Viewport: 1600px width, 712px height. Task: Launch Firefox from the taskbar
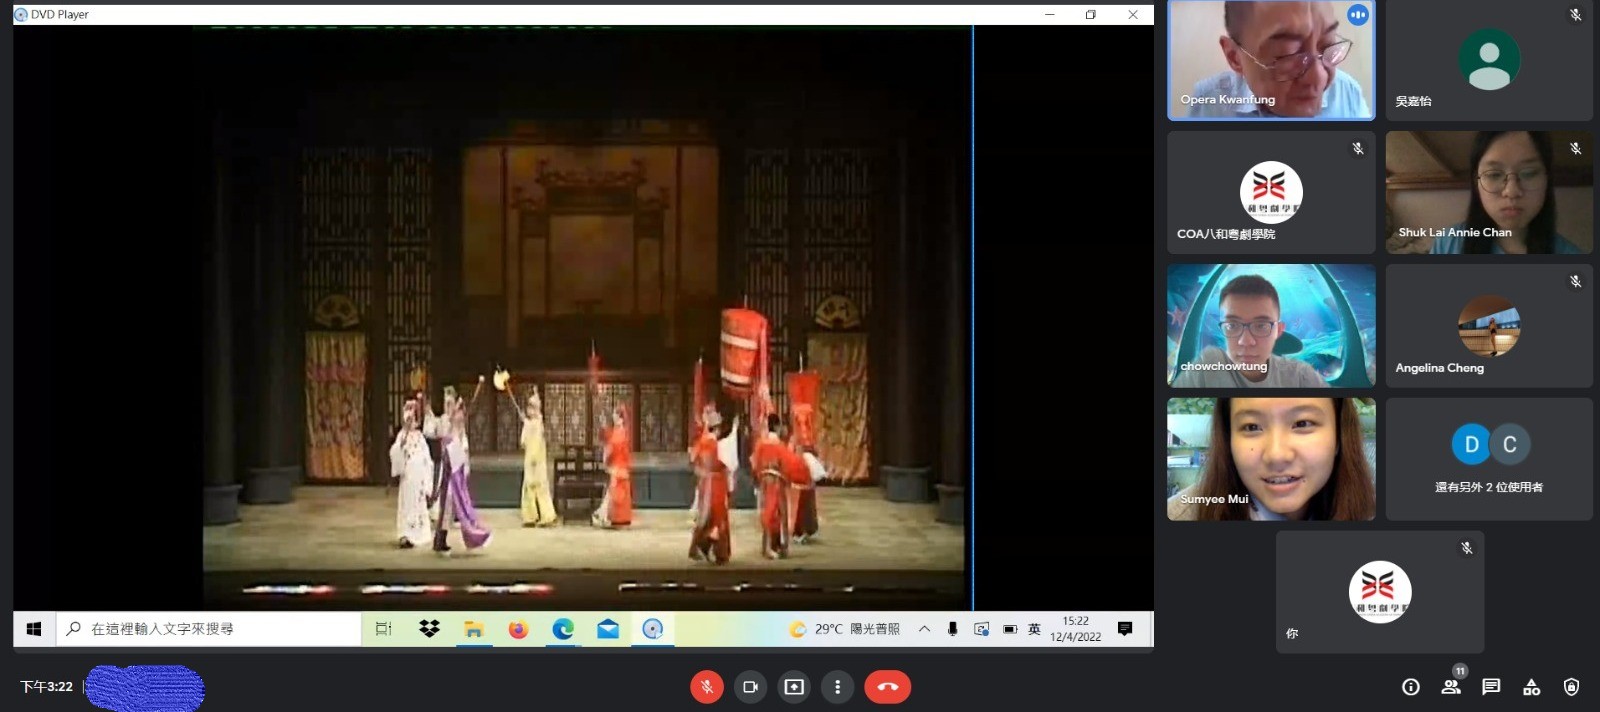point(518,629)
